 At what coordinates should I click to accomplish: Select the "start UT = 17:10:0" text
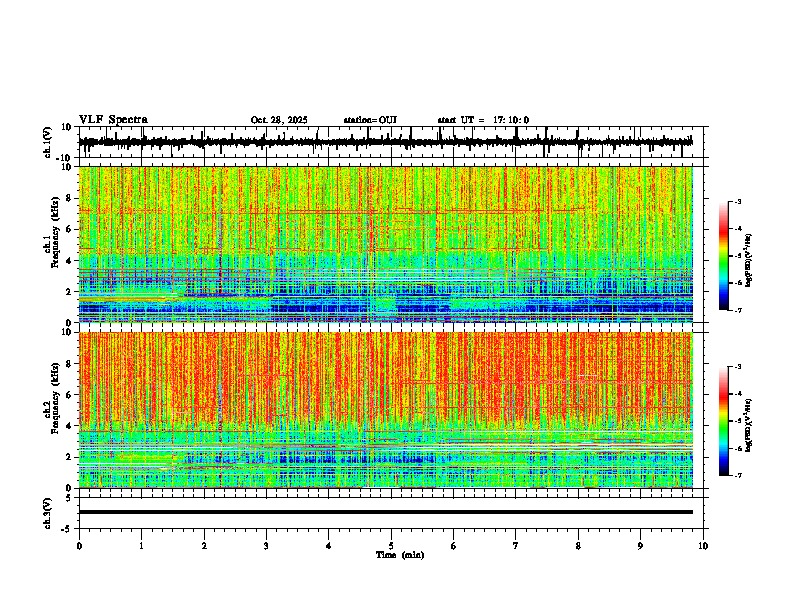tap(483, 120)
